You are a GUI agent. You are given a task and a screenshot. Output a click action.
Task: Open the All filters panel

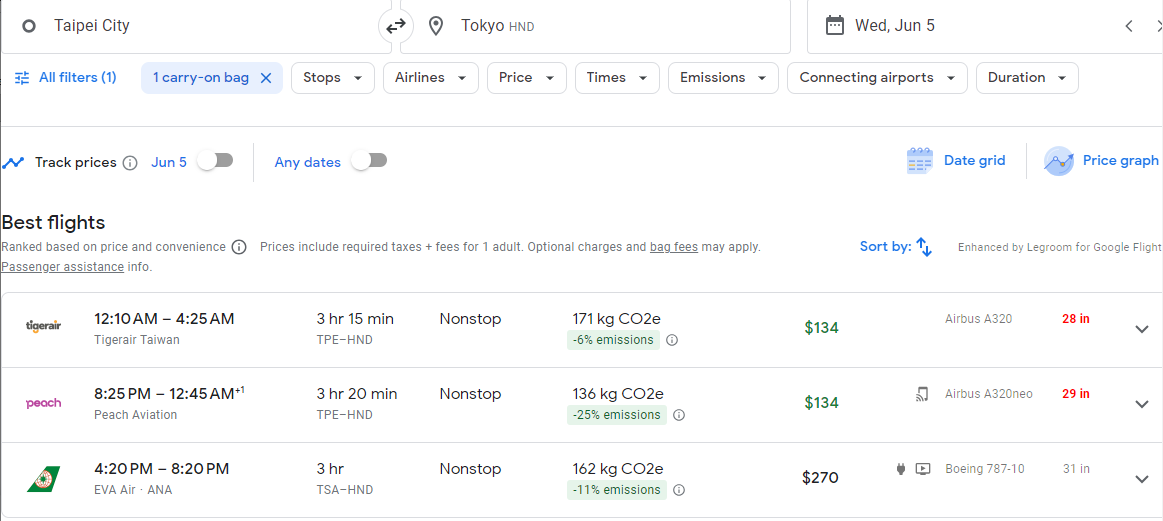(66, 78)
